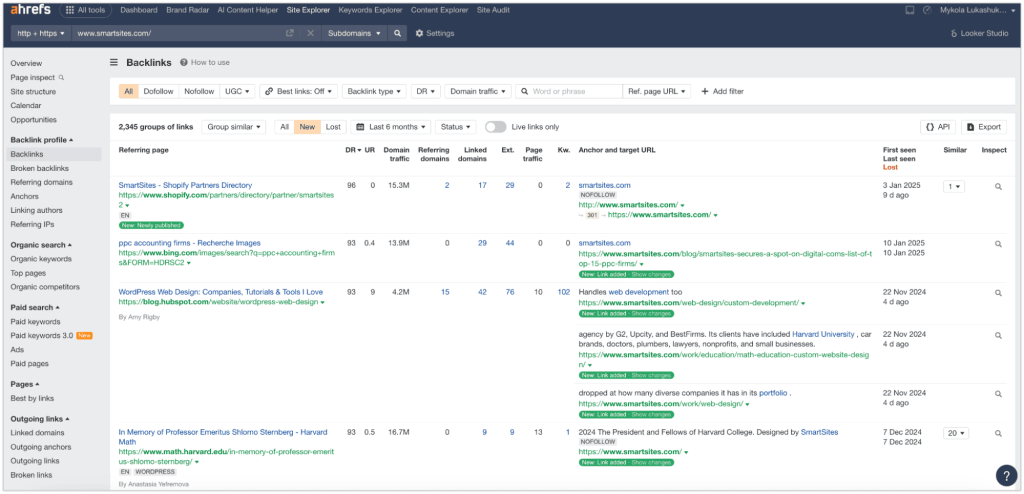Open Paid keywords 3.0 in sidebar
Viewport: 1024px width, 494px height.
point(41,336)
